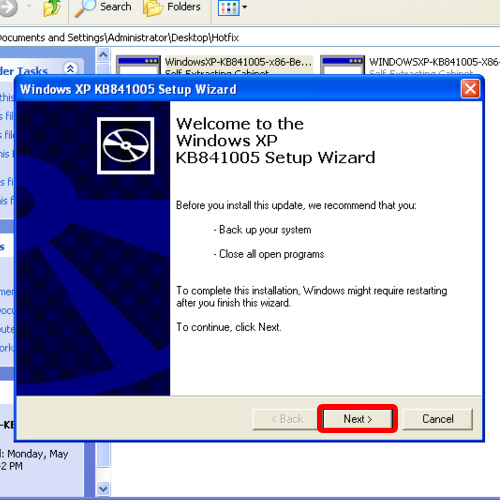The image size is (500, 500).
Task: Cancel the KB841005 Setup Wizard
Action: coord(438,419)
